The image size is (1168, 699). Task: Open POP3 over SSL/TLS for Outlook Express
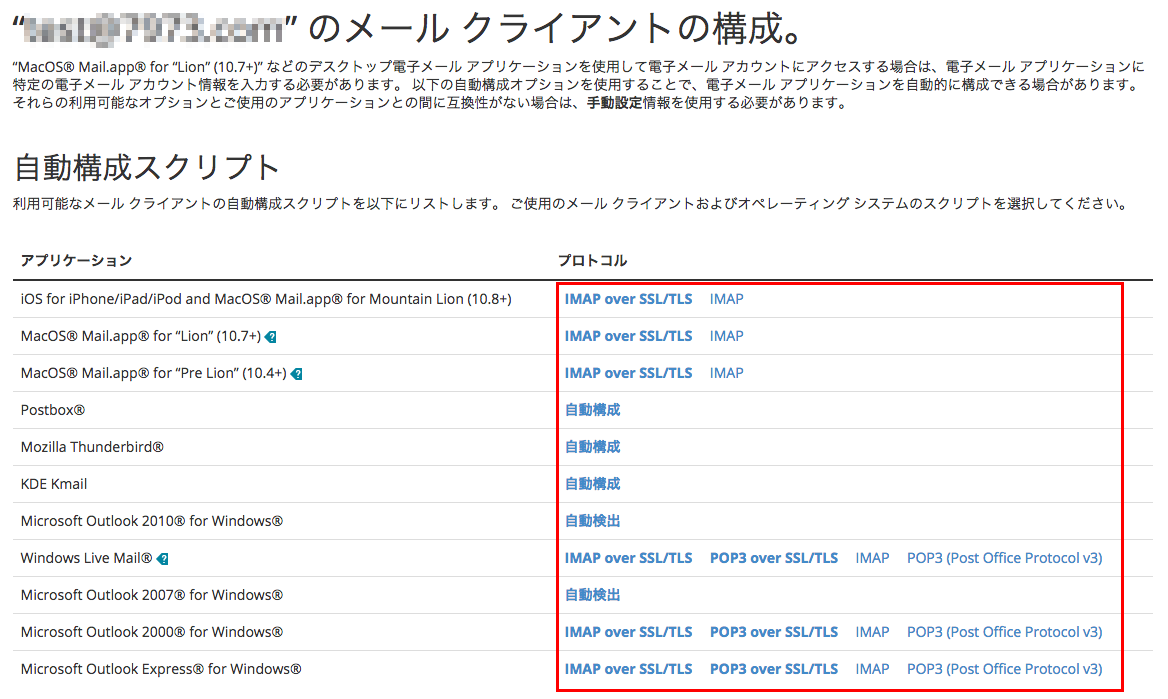773,669
